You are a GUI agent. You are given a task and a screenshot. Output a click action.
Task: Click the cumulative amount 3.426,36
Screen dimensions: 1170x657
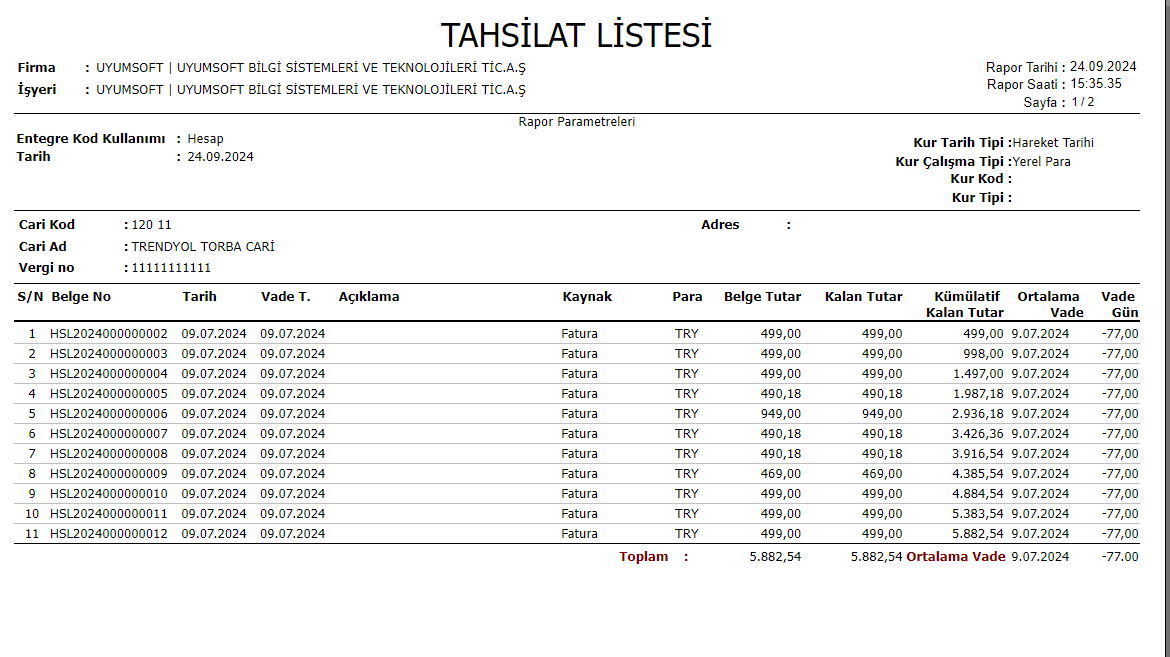(x=977, y=434)
